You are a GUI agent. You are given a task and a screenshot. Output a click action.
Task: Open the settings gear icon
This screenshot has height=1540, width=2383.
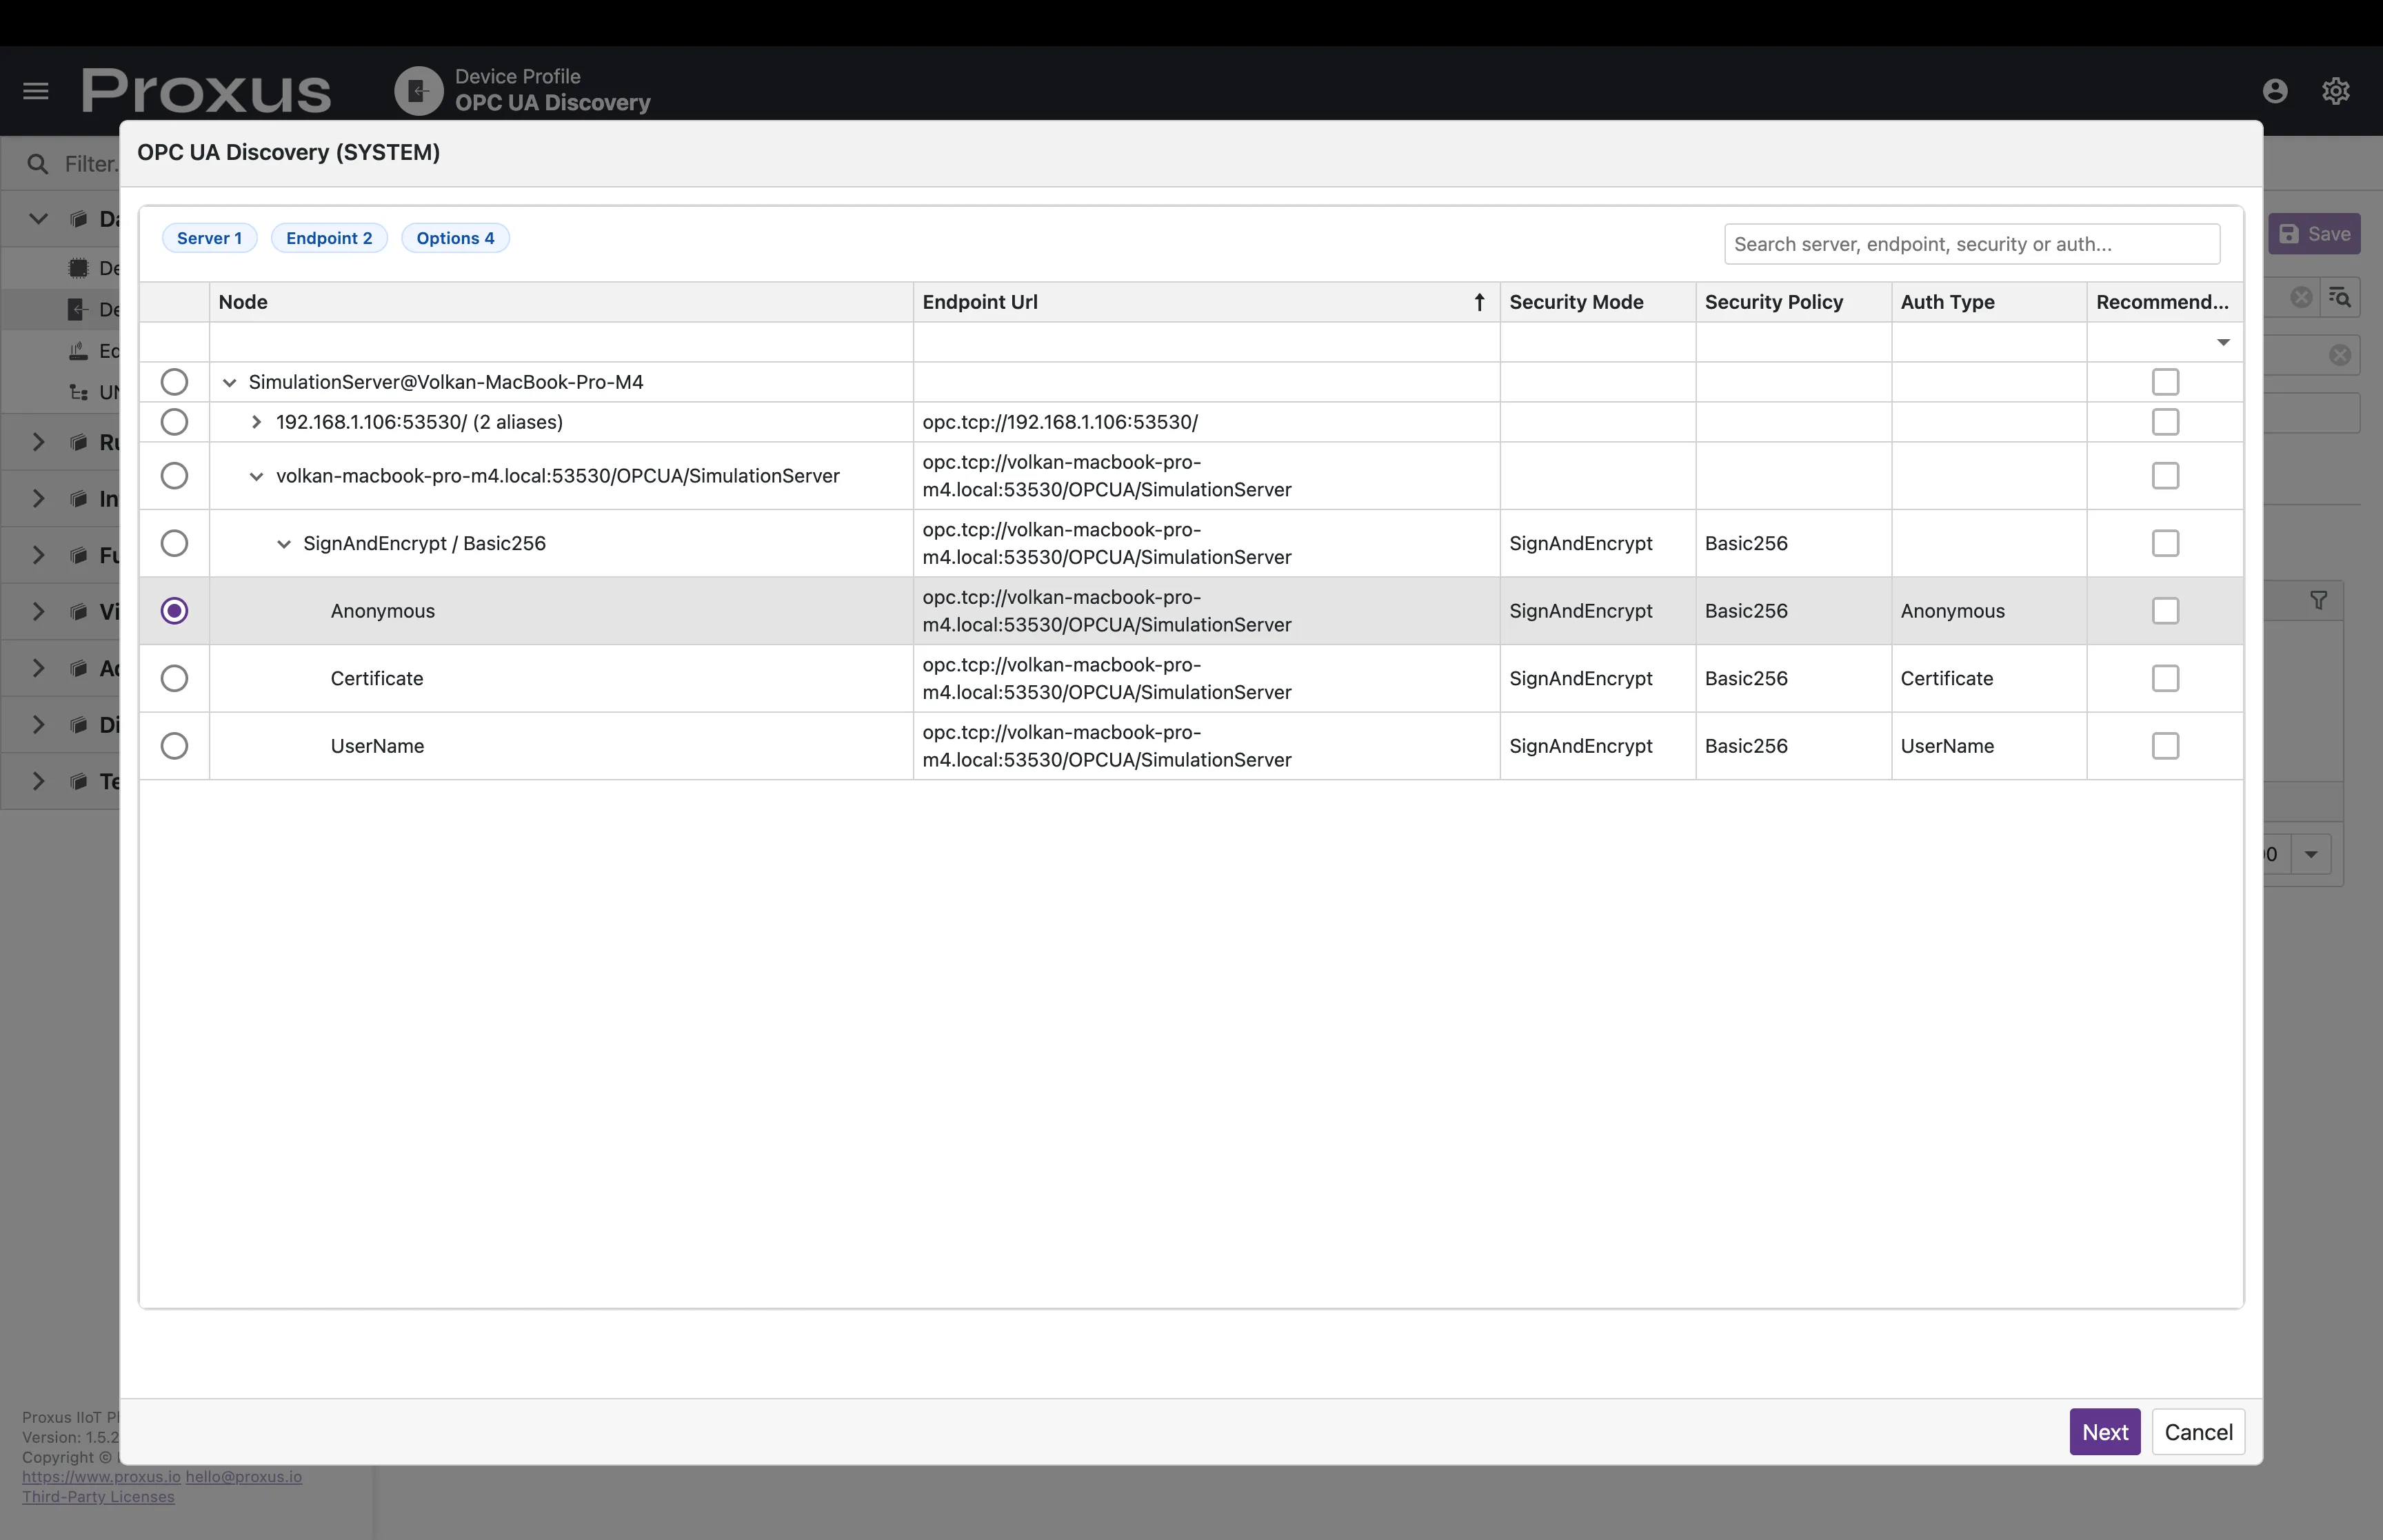(2335, 91)
